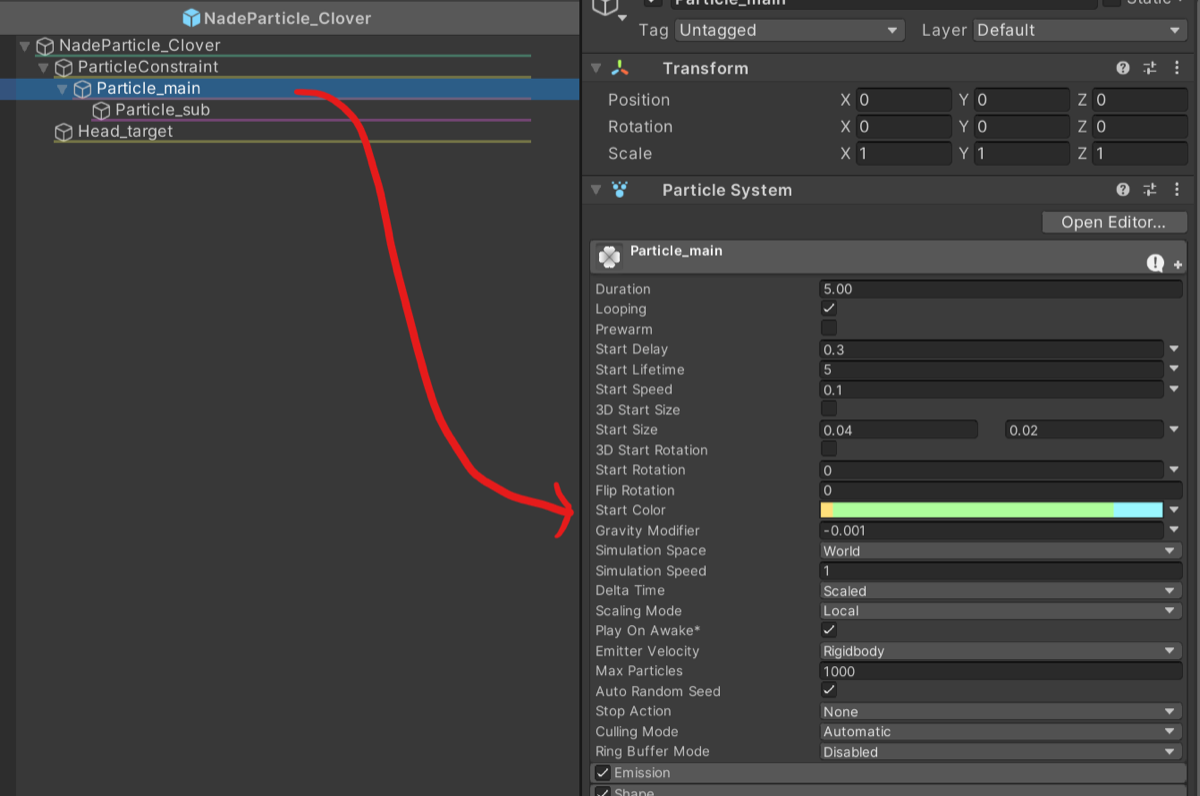Toggle the Play On Awake checkbox
Screen dimensions: 1200x796
coord(829,630)
